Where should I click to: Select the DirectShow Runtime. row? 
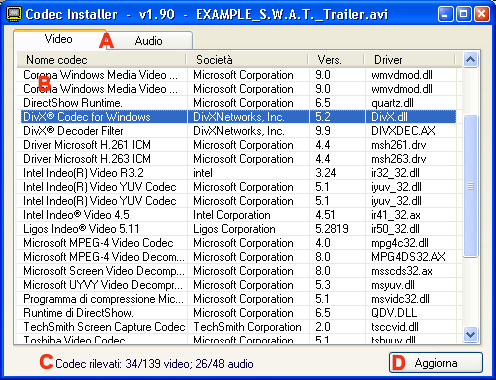239,103
